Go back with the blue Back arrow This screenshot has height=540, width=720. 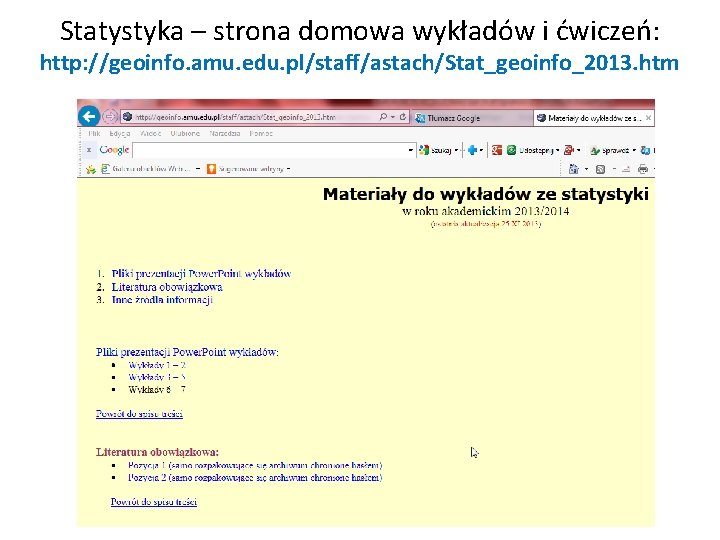tap(89, 116)
